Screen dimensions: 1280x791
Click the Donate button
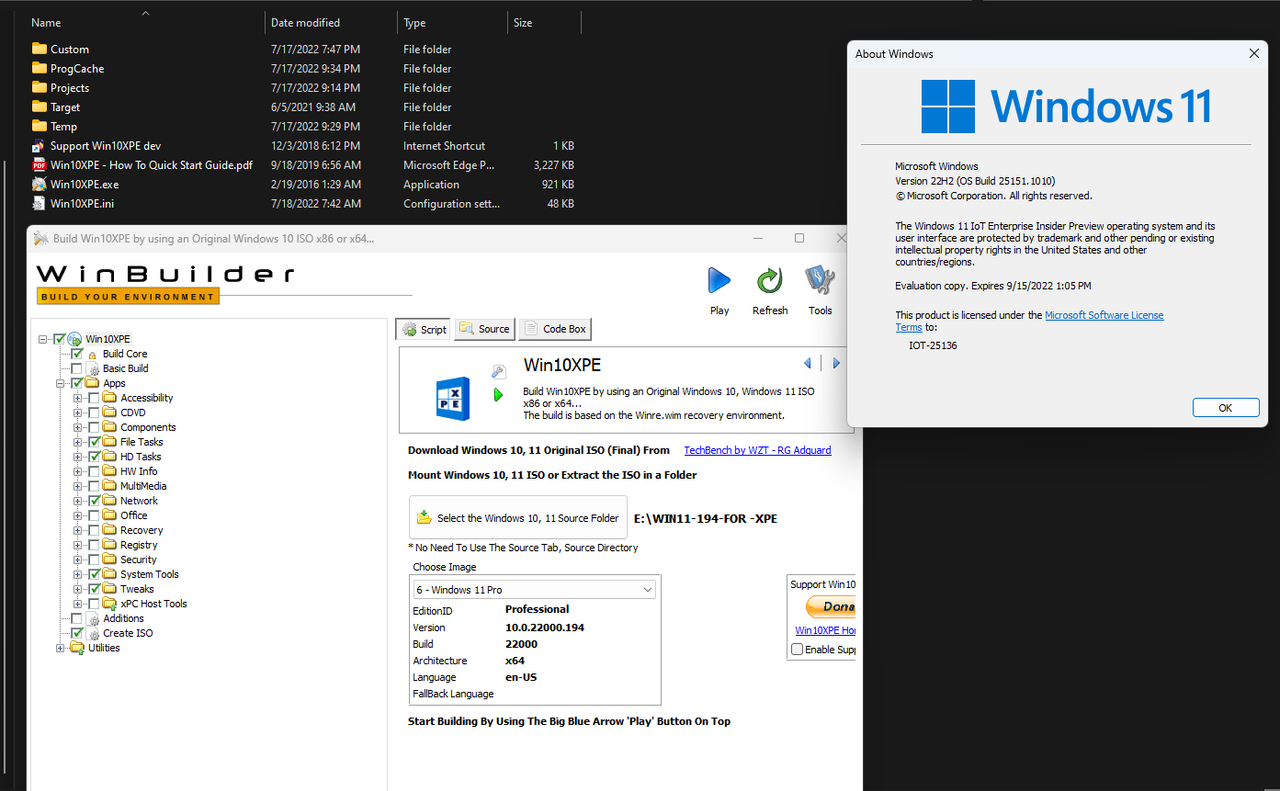click(830, 607)
